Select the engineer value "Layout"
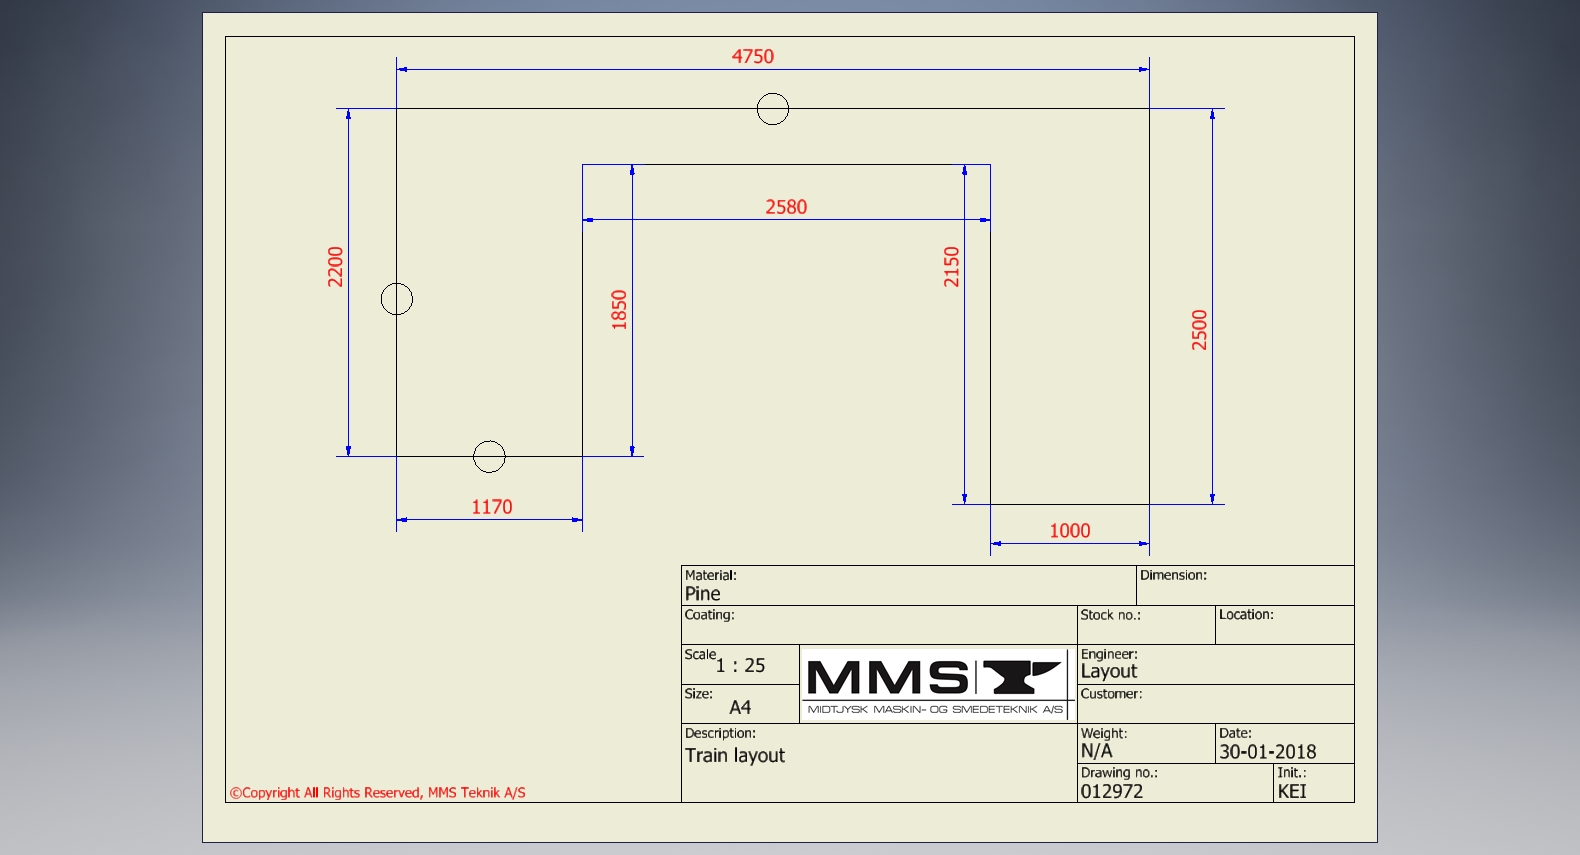 click(1109, 672)
